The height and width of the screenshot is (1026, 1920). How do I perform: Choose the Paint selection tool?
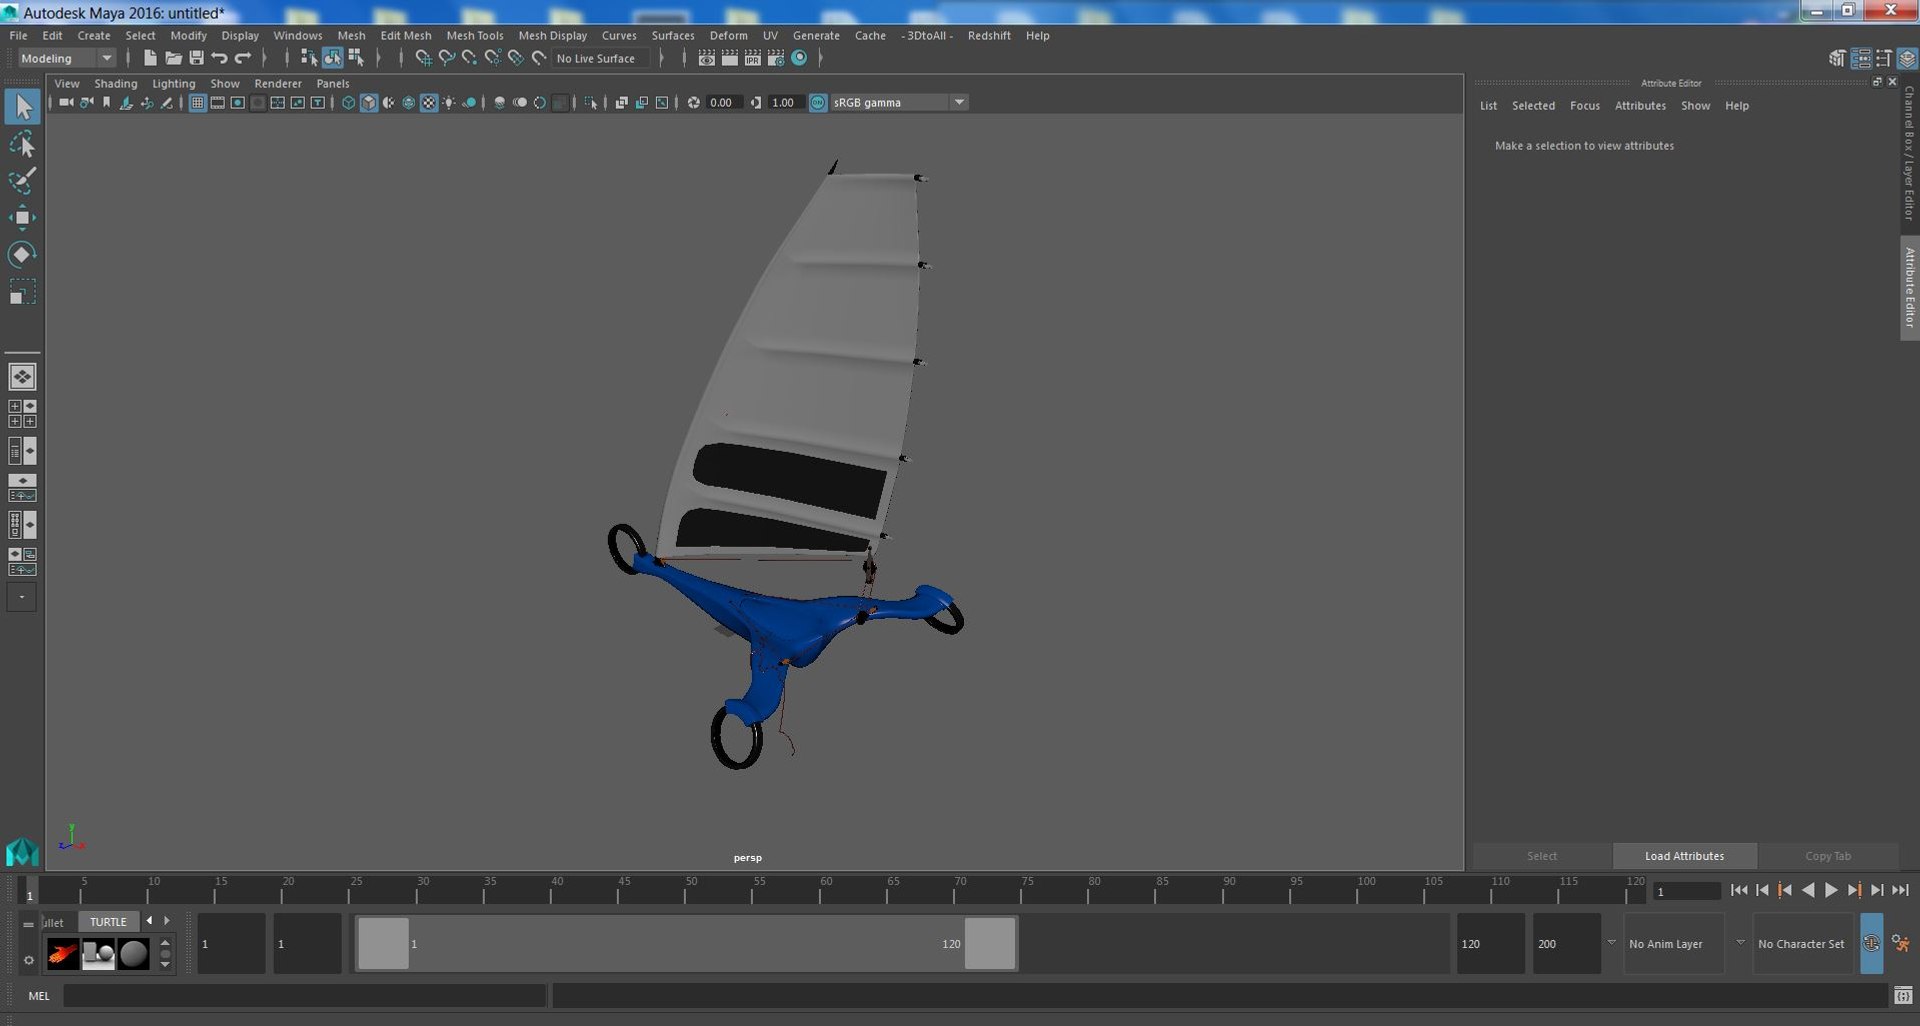coord(22,181)
